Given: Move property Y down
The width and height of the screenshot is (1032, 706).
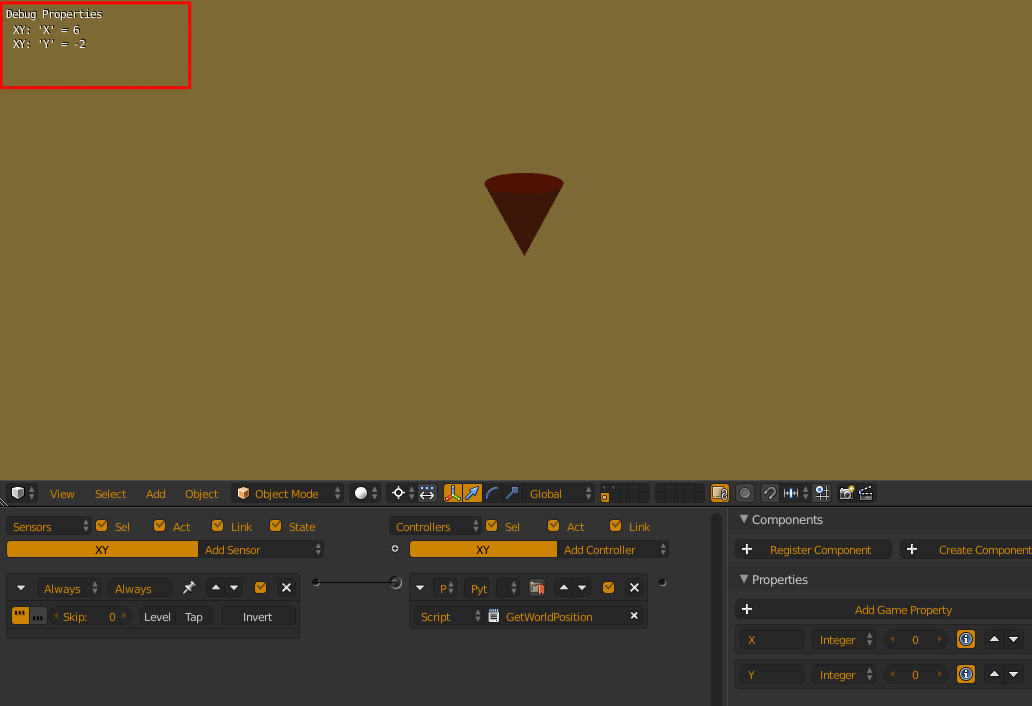Looking at the screenshot, I should point(1014,674).
